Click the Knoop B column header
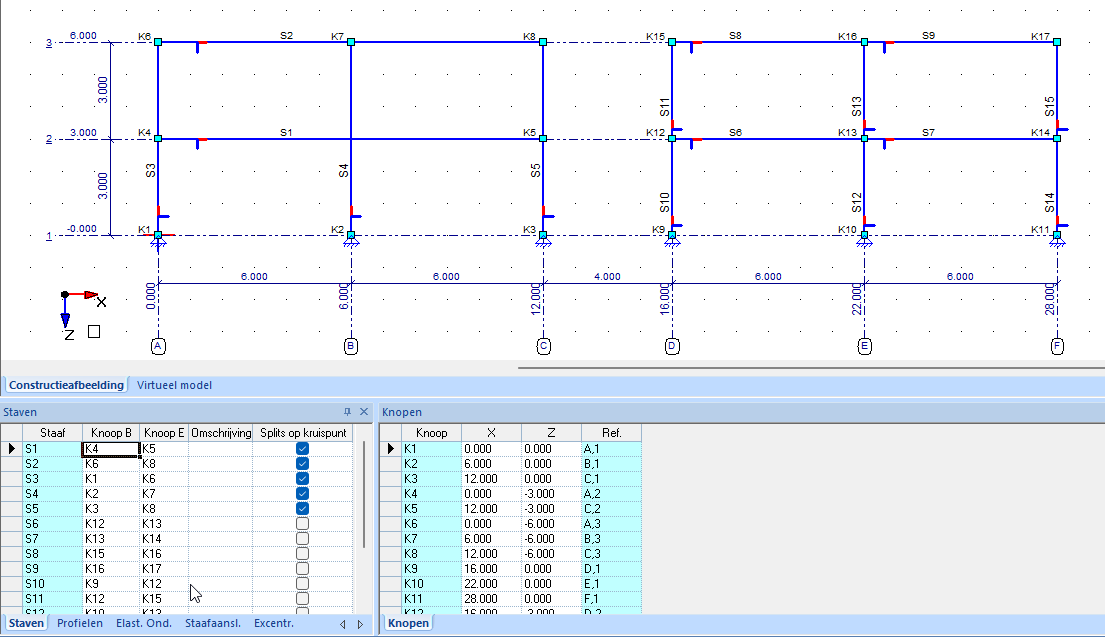This screenshot has height=638, width=1105. tap(111, 433)
